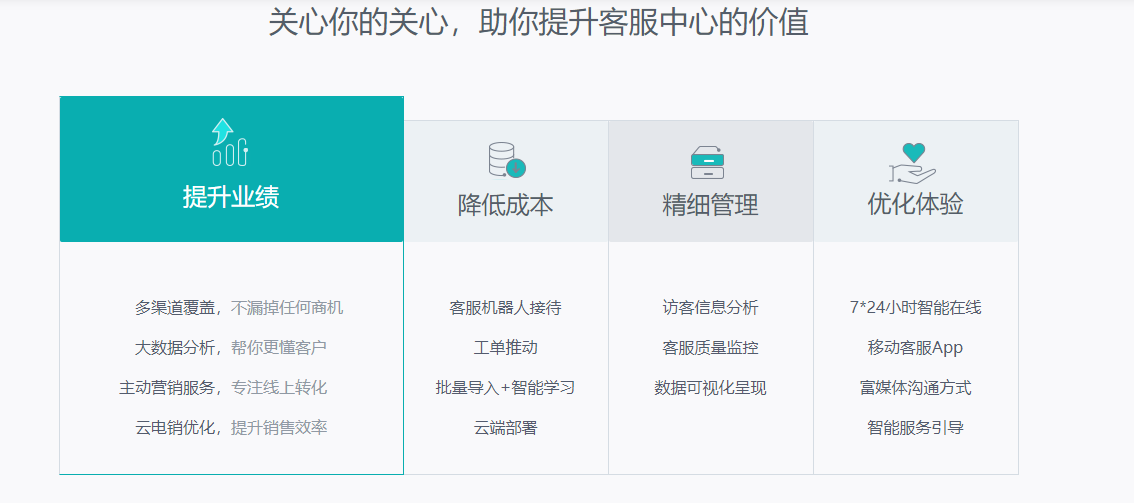Click the text 云电销优化
This screenshot has width=1134, height=503.
(175, 427)
